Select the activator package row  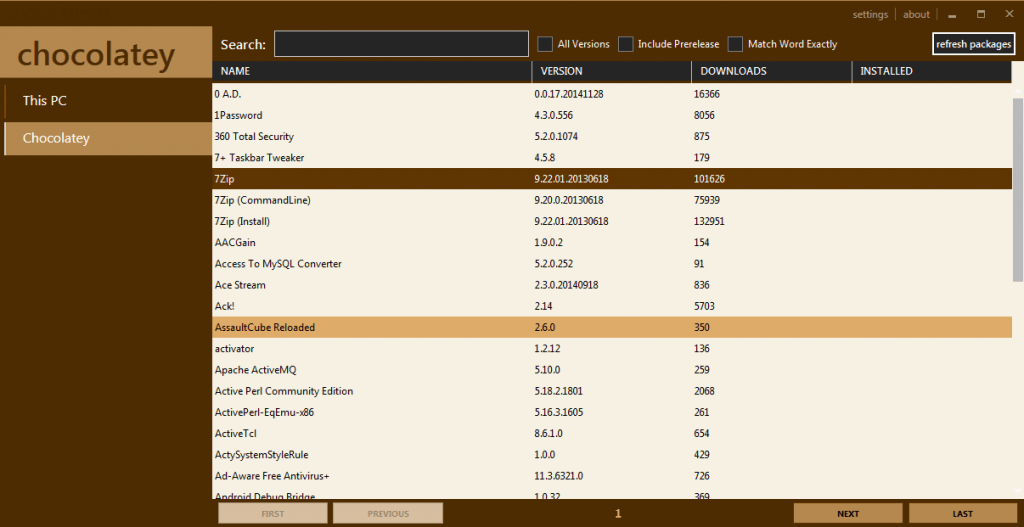point(612,349)
